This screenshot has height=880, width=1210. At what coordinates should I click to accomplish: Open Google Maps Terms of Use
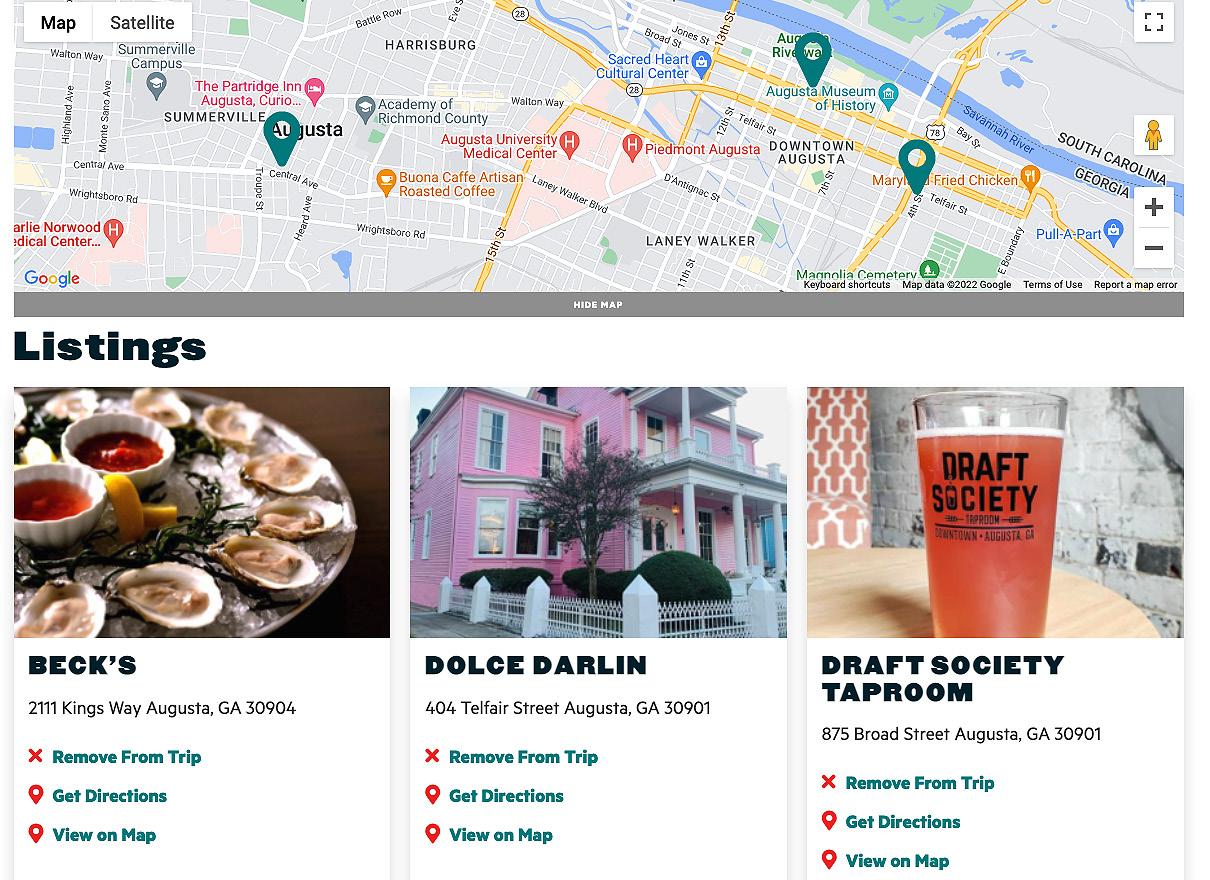1052,285
